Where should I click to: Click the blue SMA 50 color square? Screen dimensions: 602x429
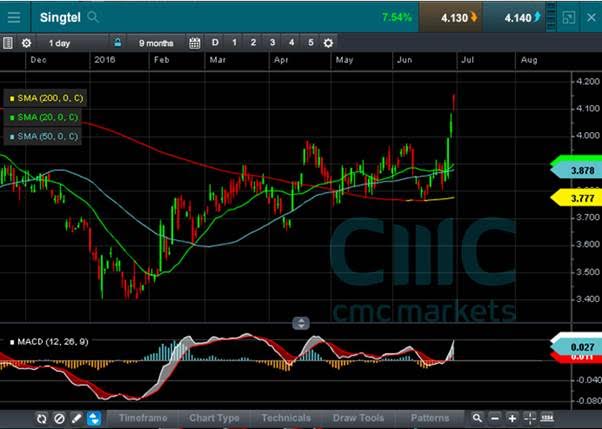tap(12, 136)
